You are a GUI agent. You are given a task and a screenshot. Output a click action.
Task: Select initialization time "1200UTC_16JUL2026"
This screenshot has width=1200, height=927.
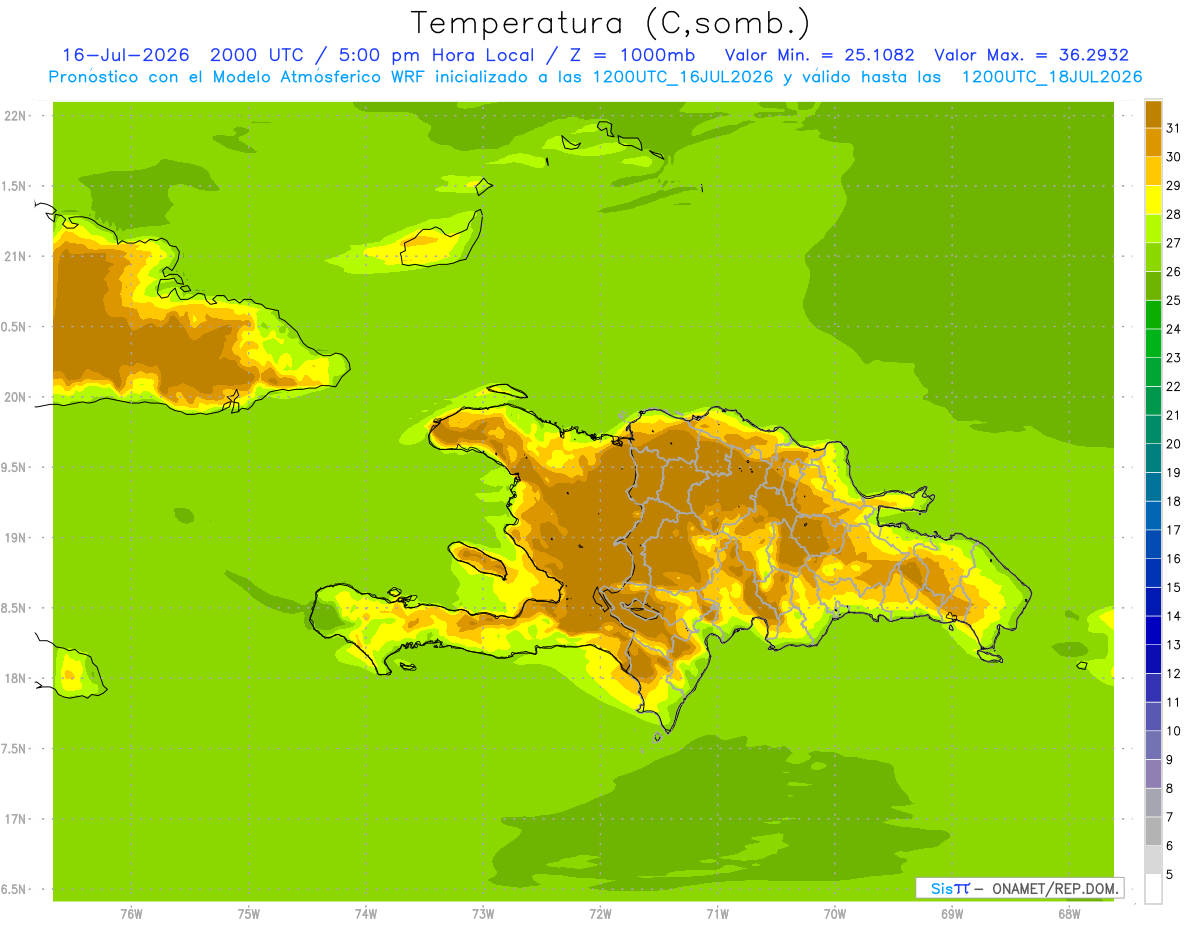(683, 77)
